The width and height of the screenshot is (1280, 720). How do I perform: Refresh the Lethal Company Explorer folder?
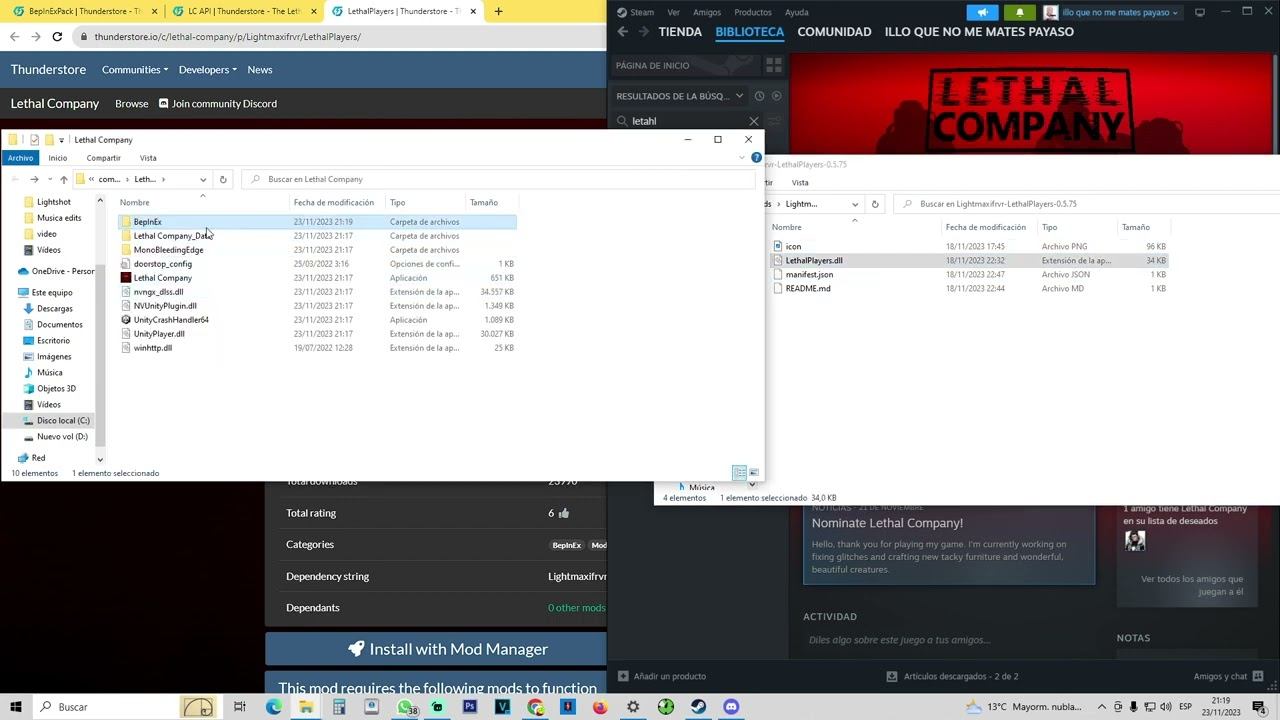tap(223, 179)
